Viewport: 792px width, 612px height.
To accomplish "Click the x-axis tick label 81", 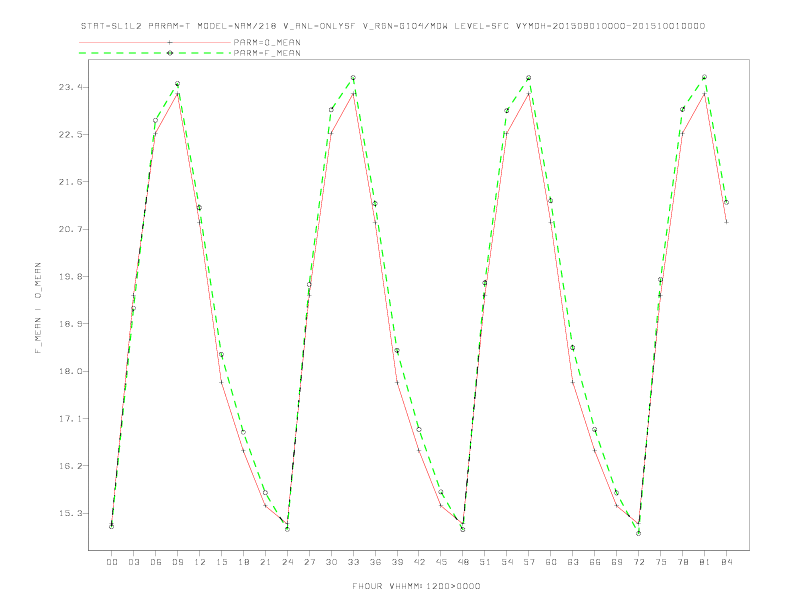I will (x=705, y=562).
